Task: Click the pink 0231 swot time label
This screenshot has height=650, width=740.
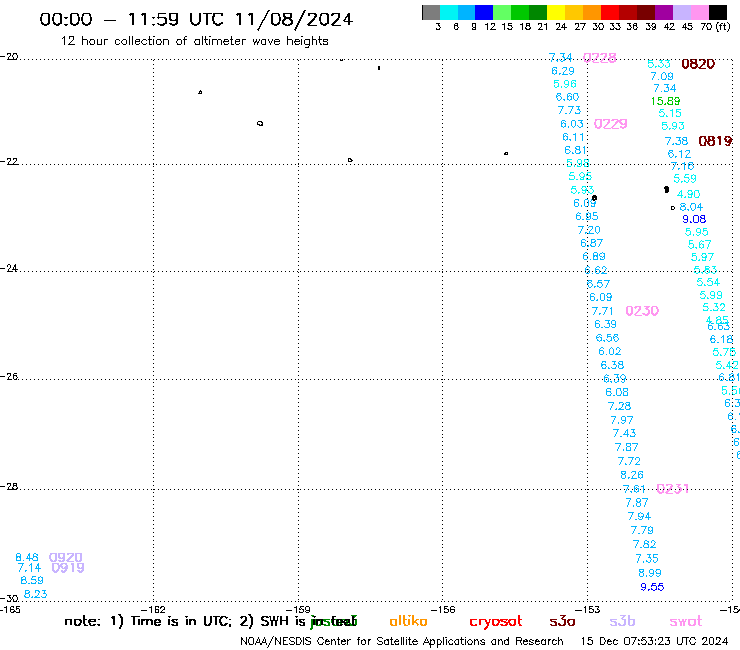Action: point(673,489)
